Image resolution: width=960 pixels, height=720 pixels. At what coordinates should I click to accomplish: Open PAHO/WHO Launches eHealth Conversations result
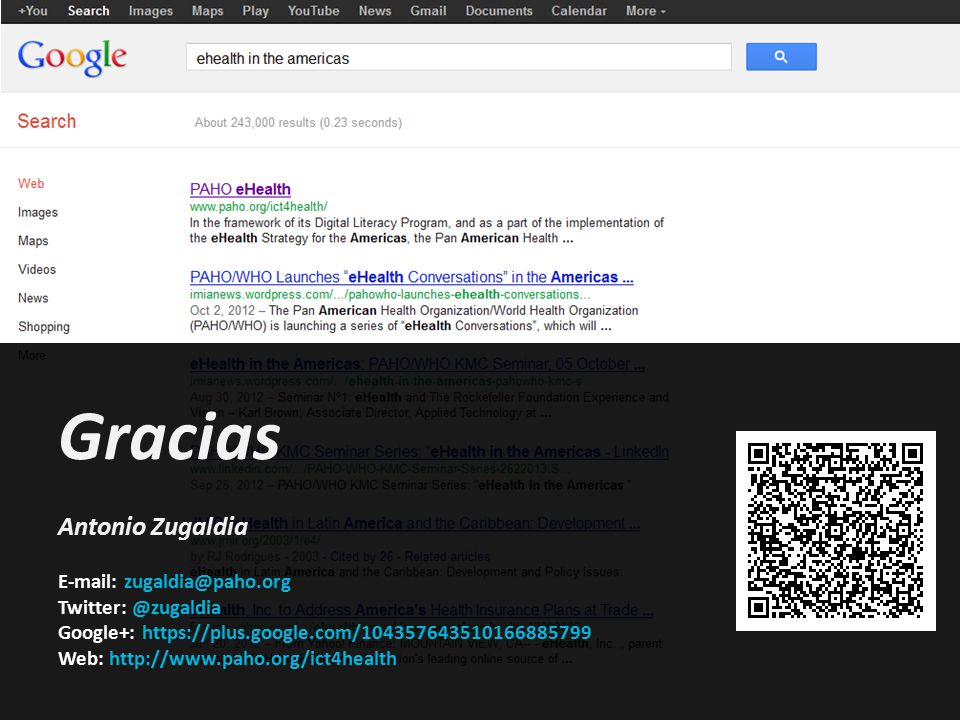411,277
